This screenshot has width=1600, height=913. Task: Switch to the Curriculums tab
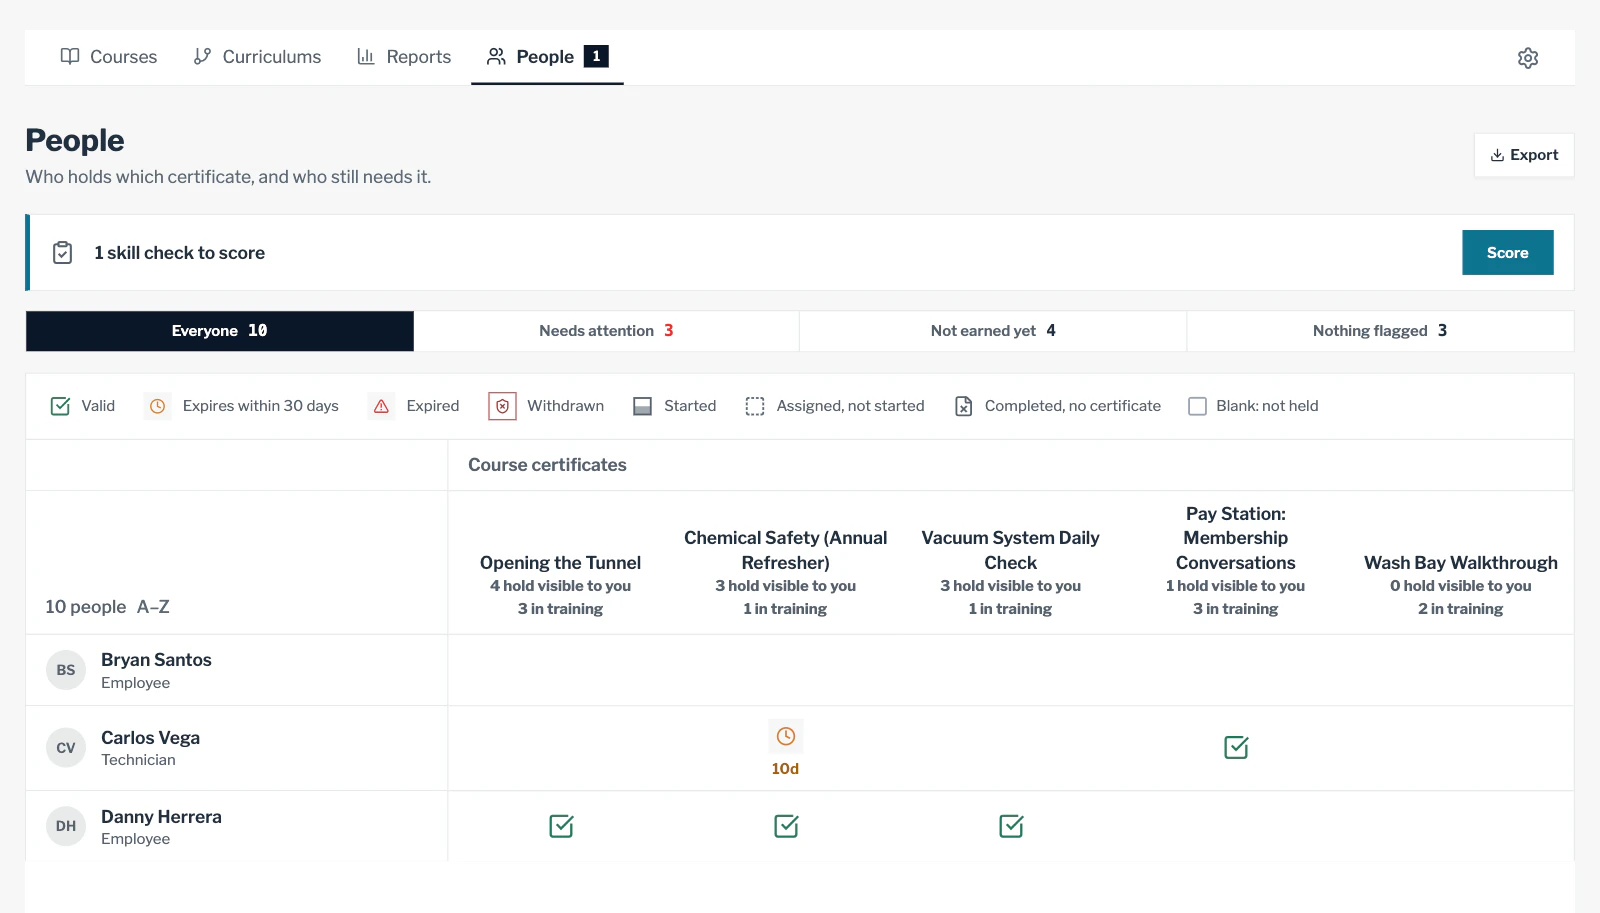[x=257, y=57]
